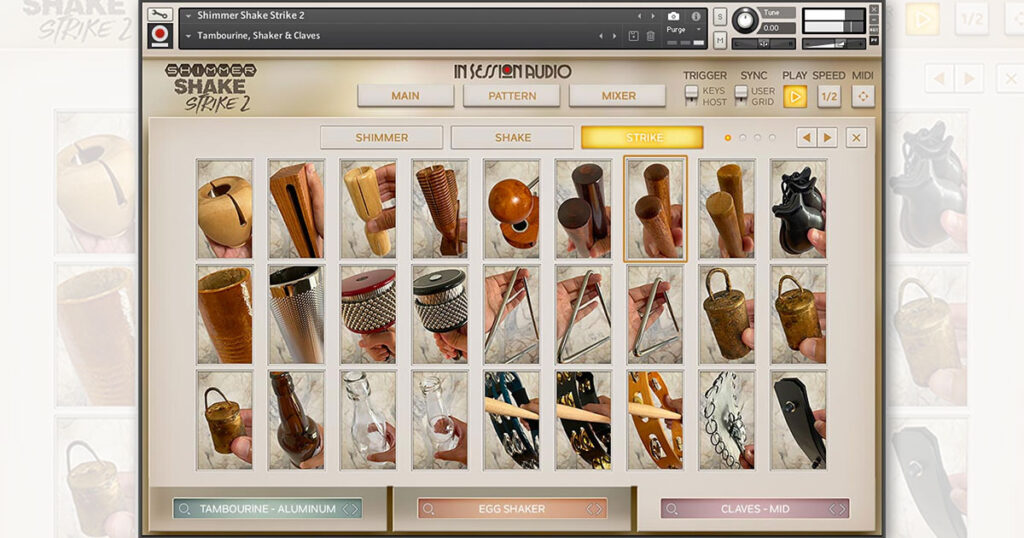This screenshot has width=1024, height=538.
Task: Toggle the Sync User/Grid switch
Action: coord(741,96)
